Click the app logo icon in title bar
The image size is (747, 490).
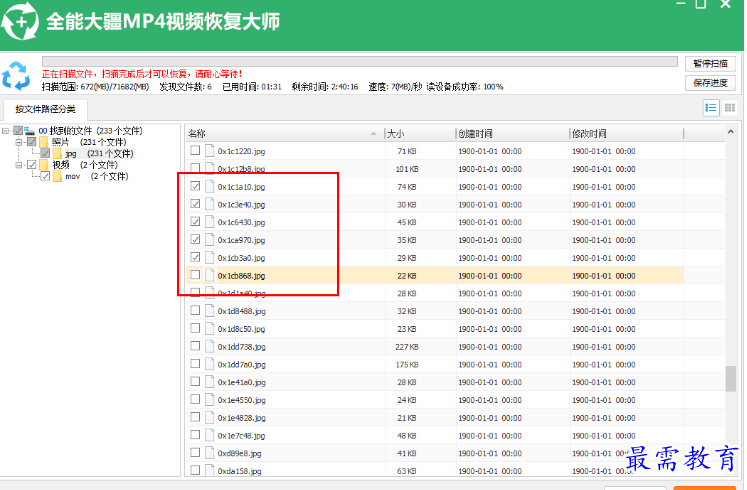[x=20, y=21]
